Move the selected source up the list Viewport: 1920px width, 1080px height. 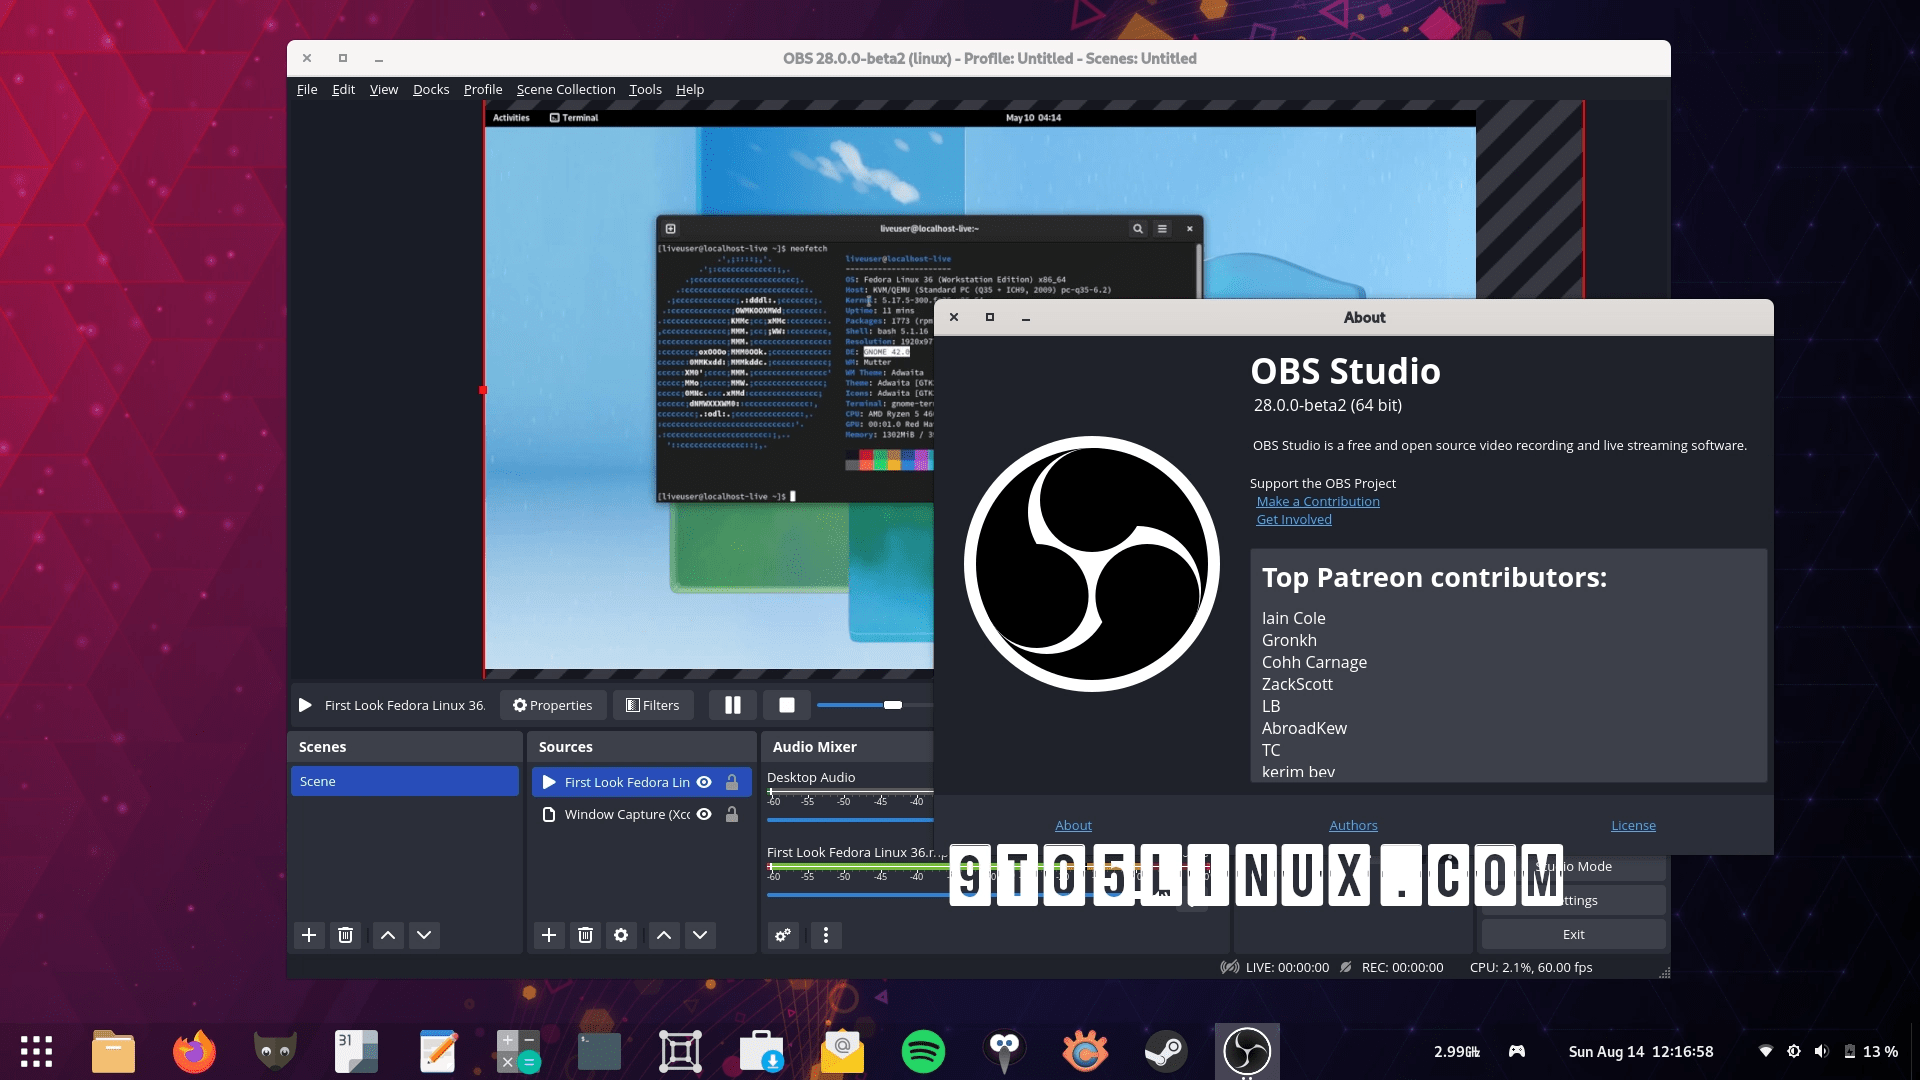point(663,935)
